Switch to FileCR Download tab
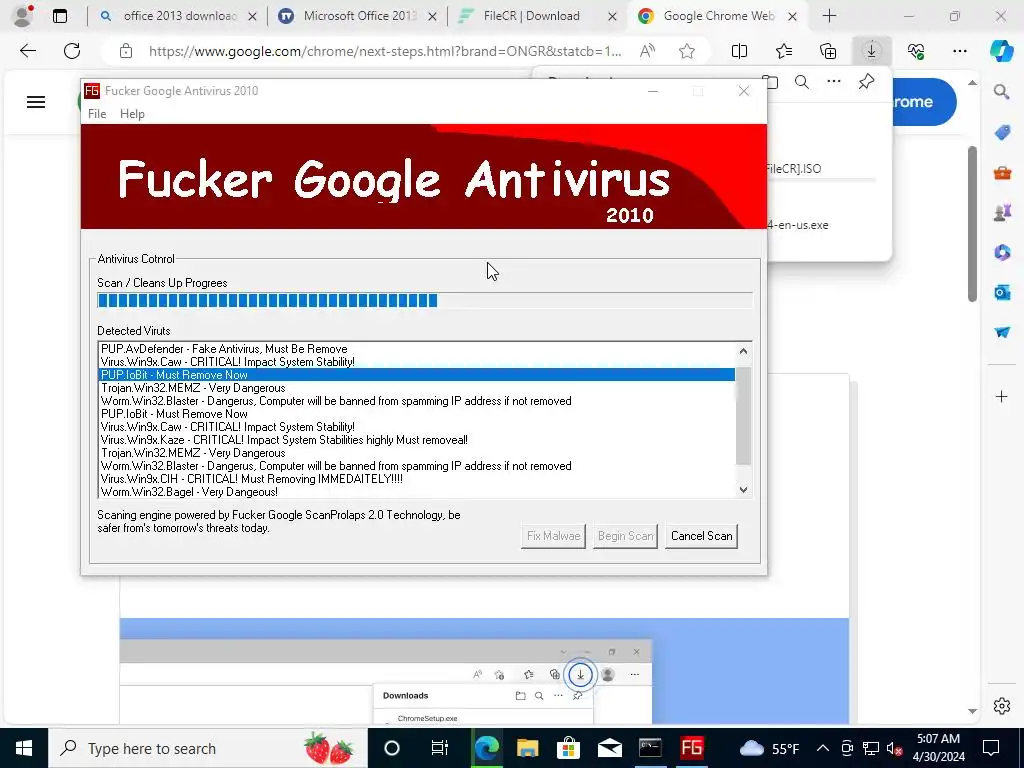Image resolution: width=1024 pixels, height=768 pixels. click(537, 16)
